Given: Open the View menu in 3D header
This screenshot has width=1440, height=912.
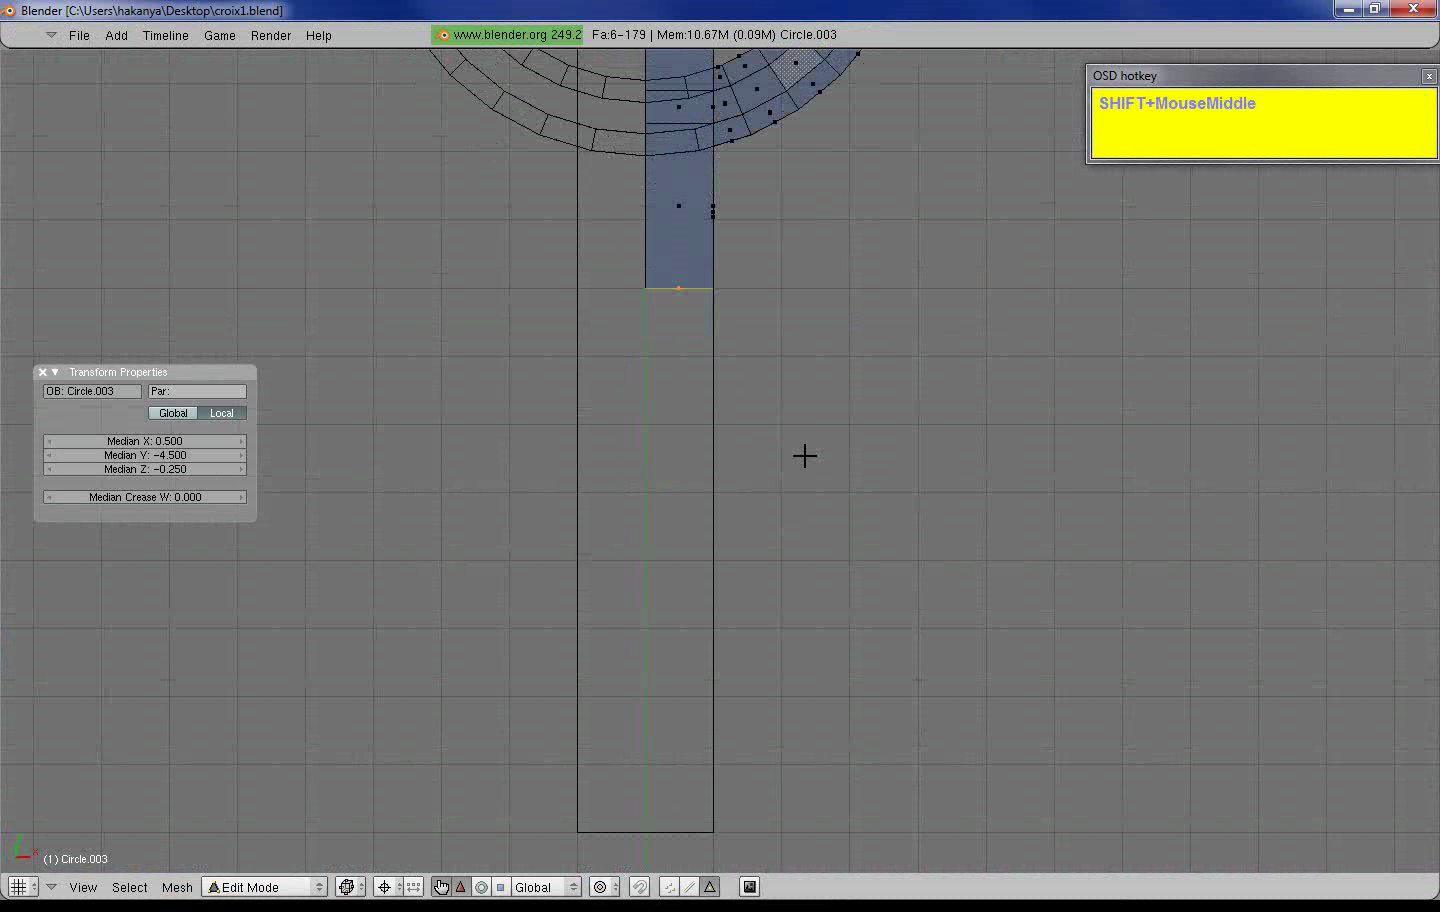Looking at the screenshot, I should pyautogui.click(x=83, y=887).
